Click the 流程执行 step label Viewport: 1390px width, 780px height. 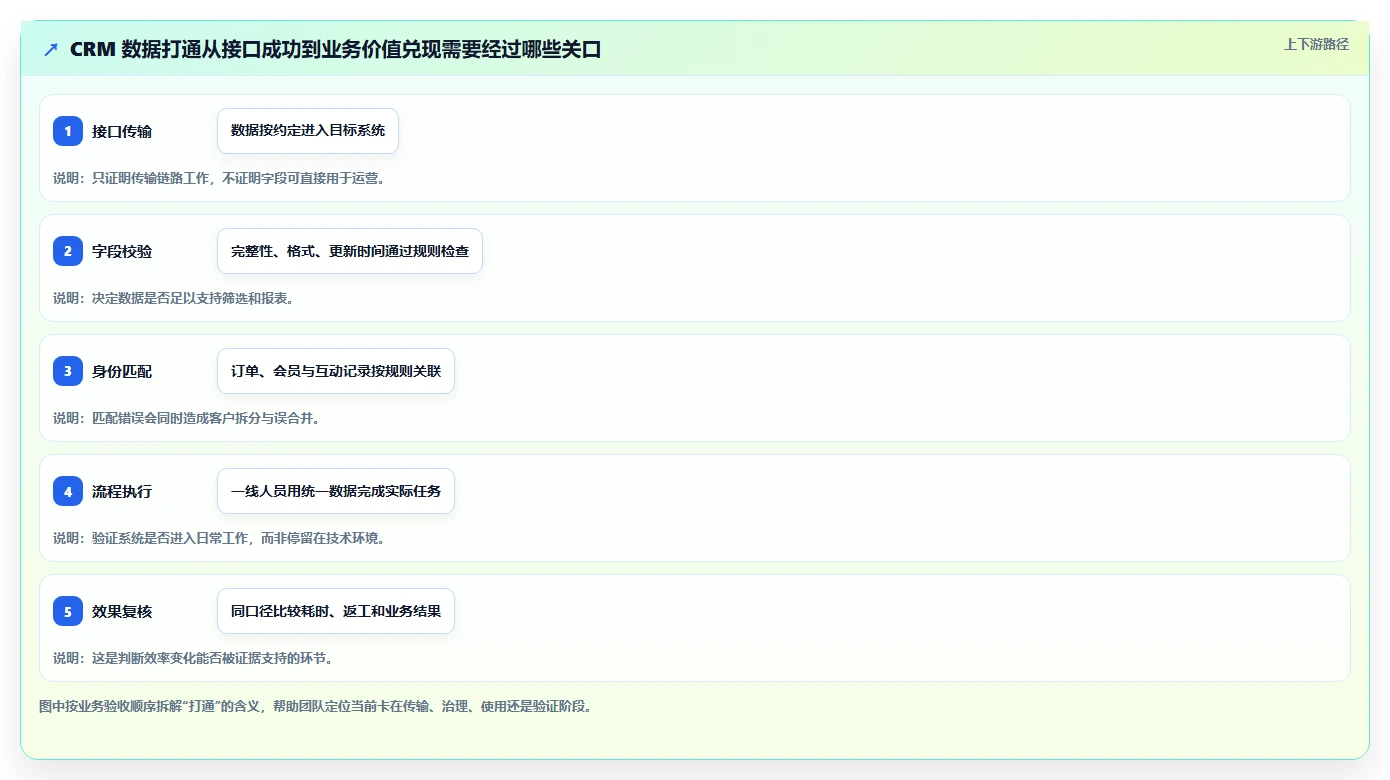[122, 491]
